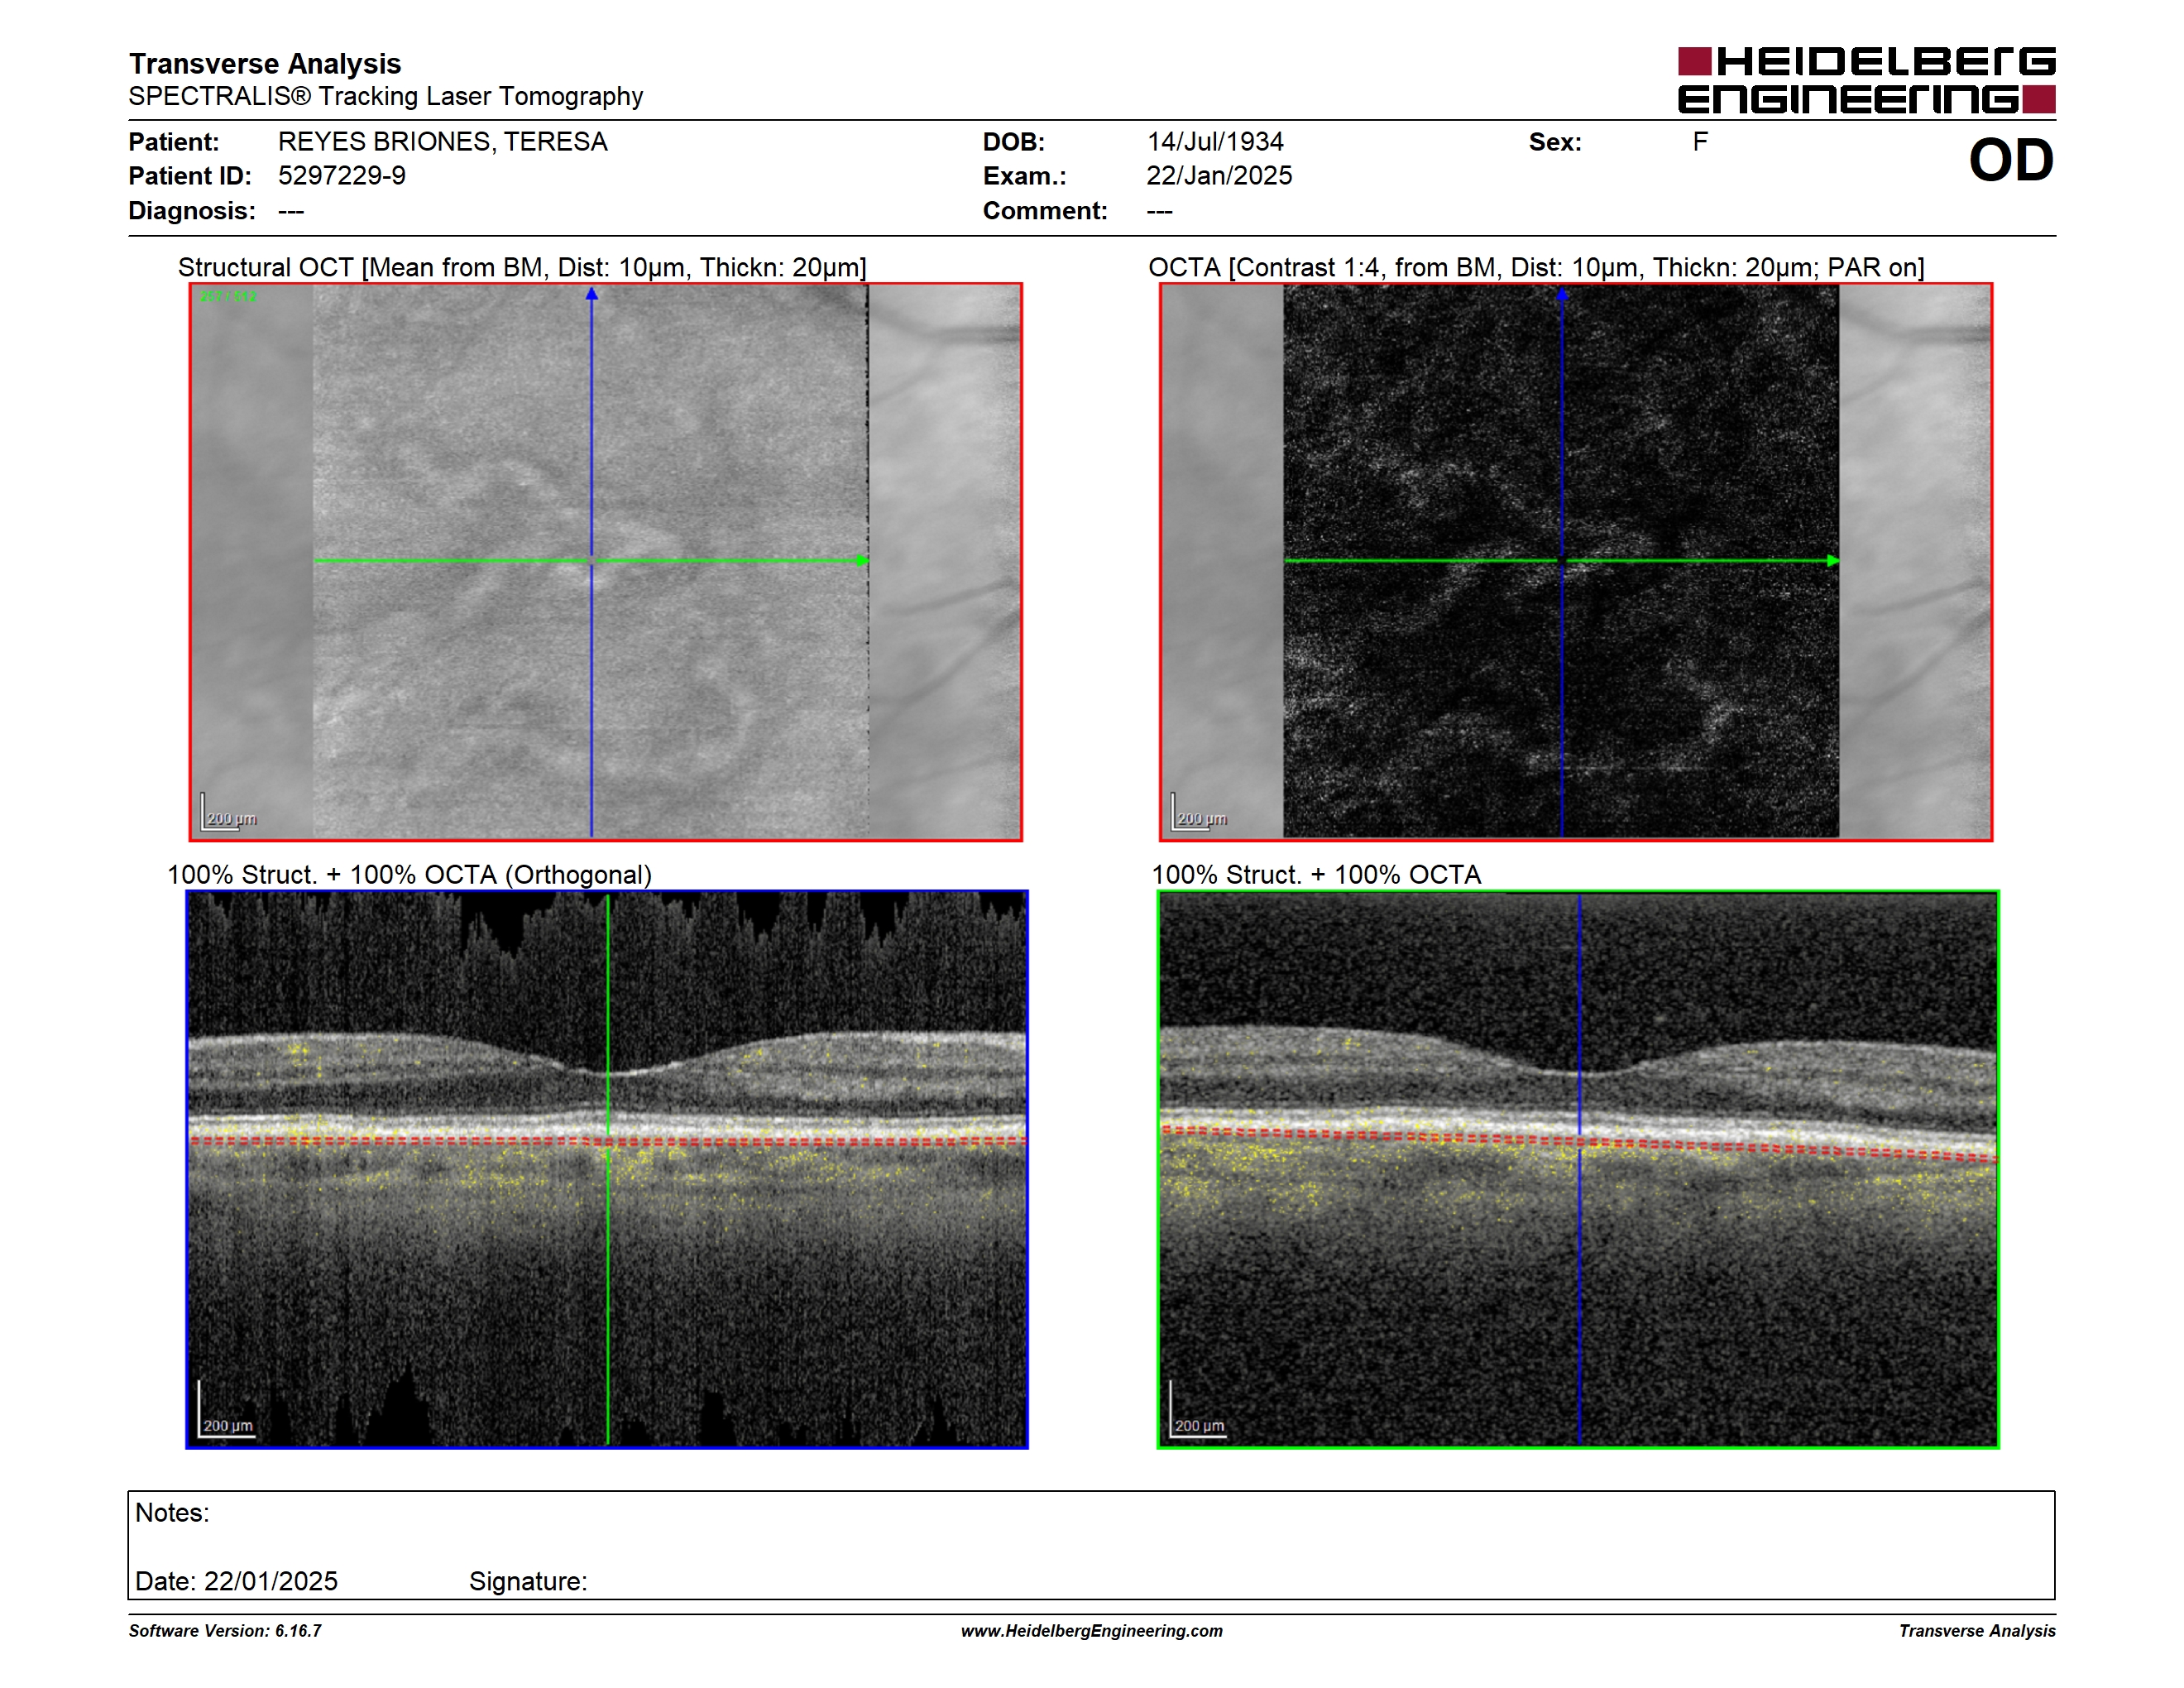Click the www.HeidelbergEngineering.com link
The width and height of the screenshot is (2184, 1688).
(x=1091, y=1631)
